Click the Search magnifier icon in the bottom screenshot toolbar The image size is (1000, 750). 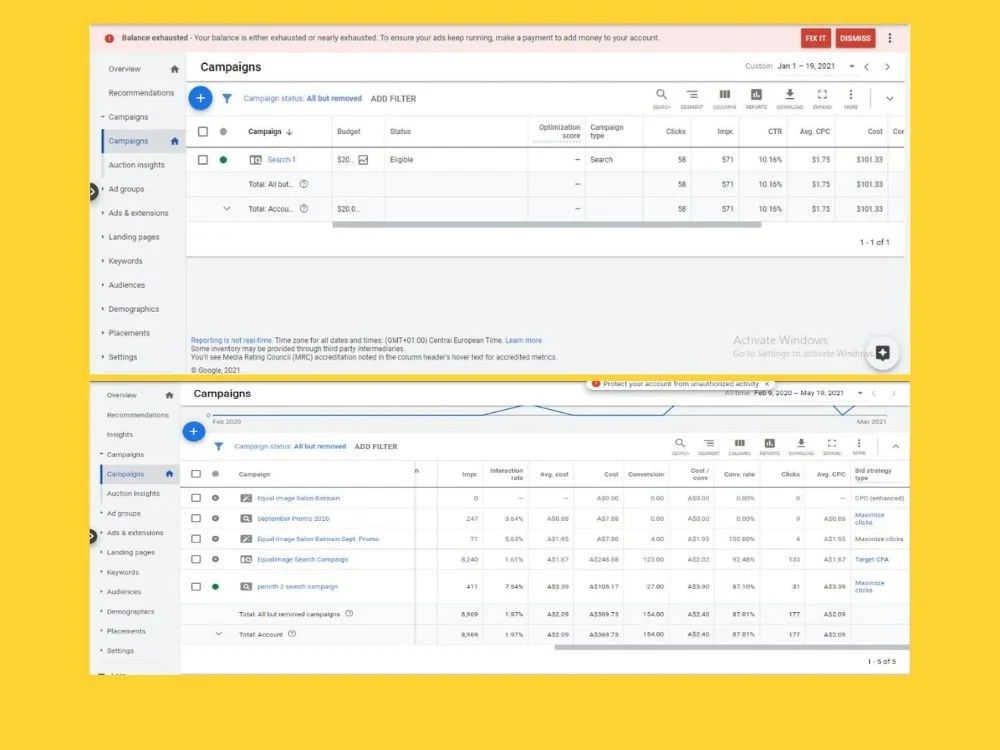[680, 443]
